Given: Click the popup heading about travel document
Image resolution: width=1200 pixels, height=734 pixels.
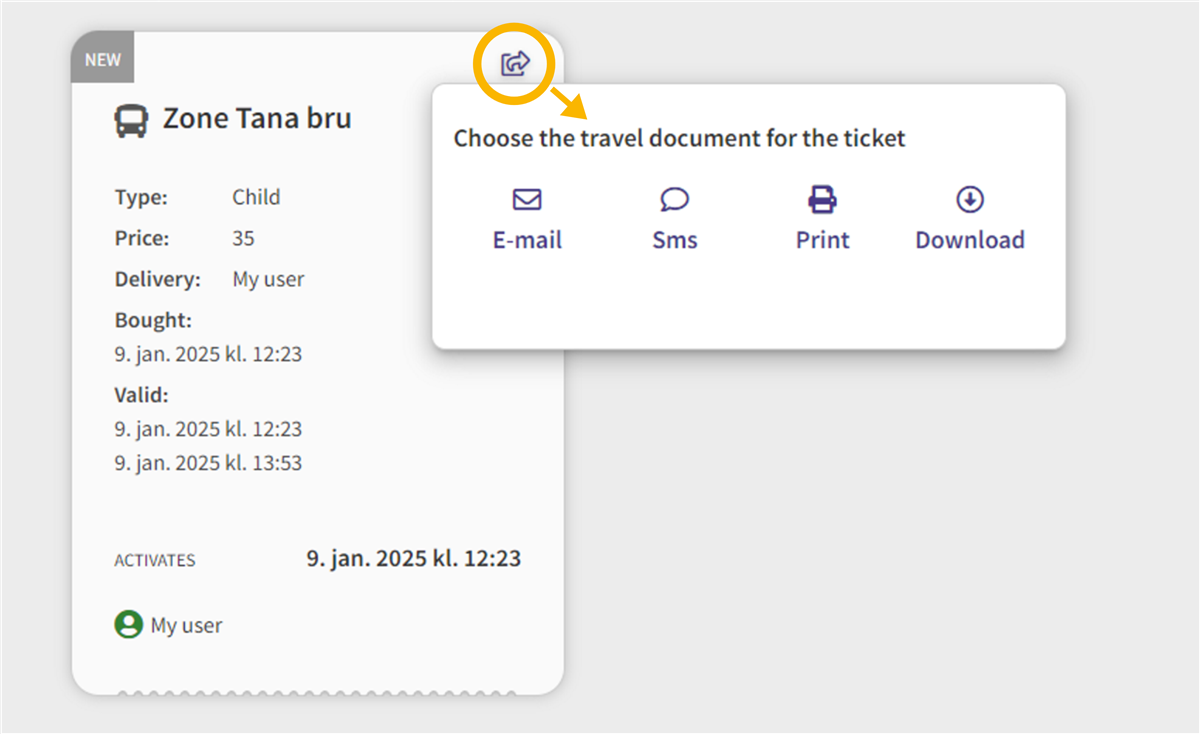Looking at the screenshot, I should point(679,138).
